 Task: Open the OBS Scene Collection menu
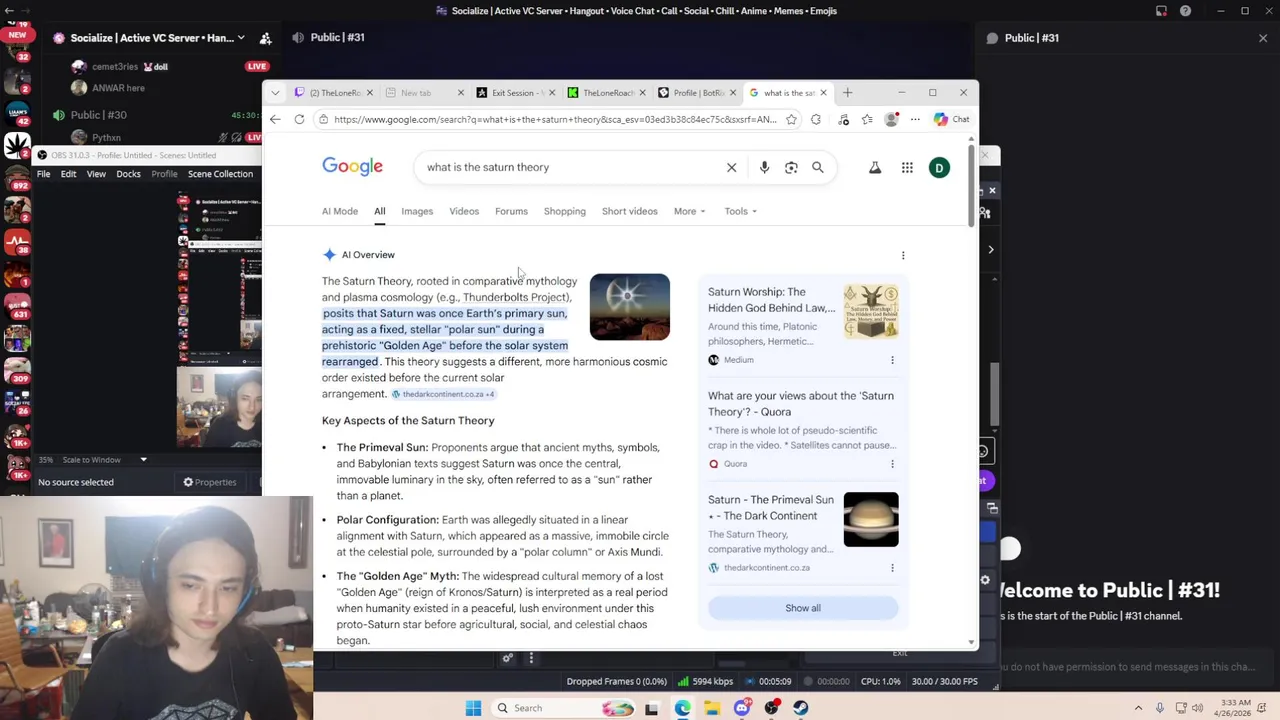[220, 174]
